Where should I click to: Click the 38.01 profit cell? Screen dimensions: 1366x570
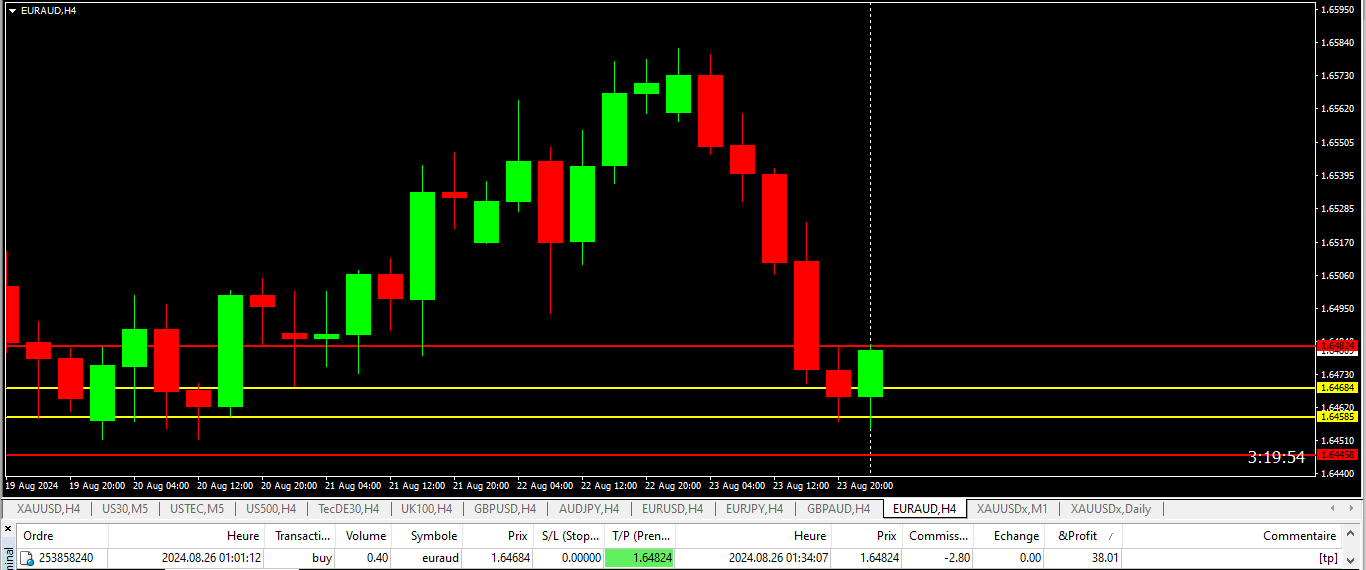pos(1105,558)
